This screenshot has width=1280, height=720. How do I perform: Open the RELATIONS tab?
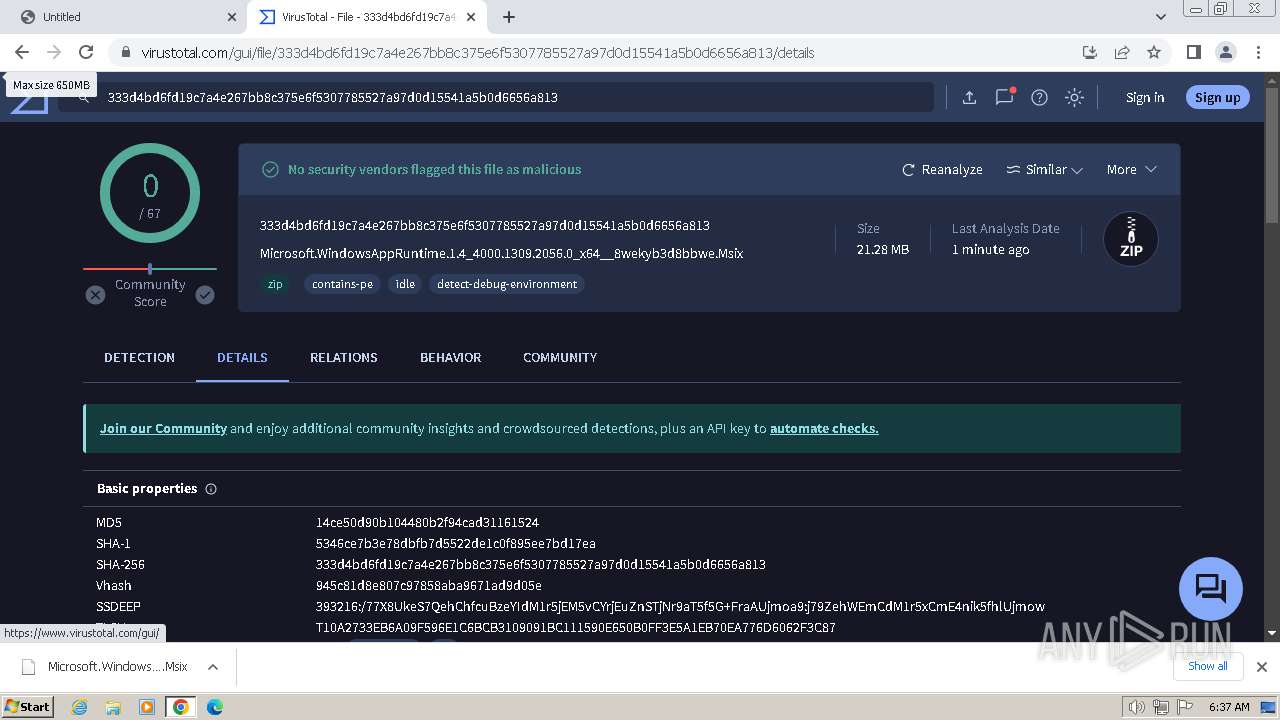tap(344, 357)
